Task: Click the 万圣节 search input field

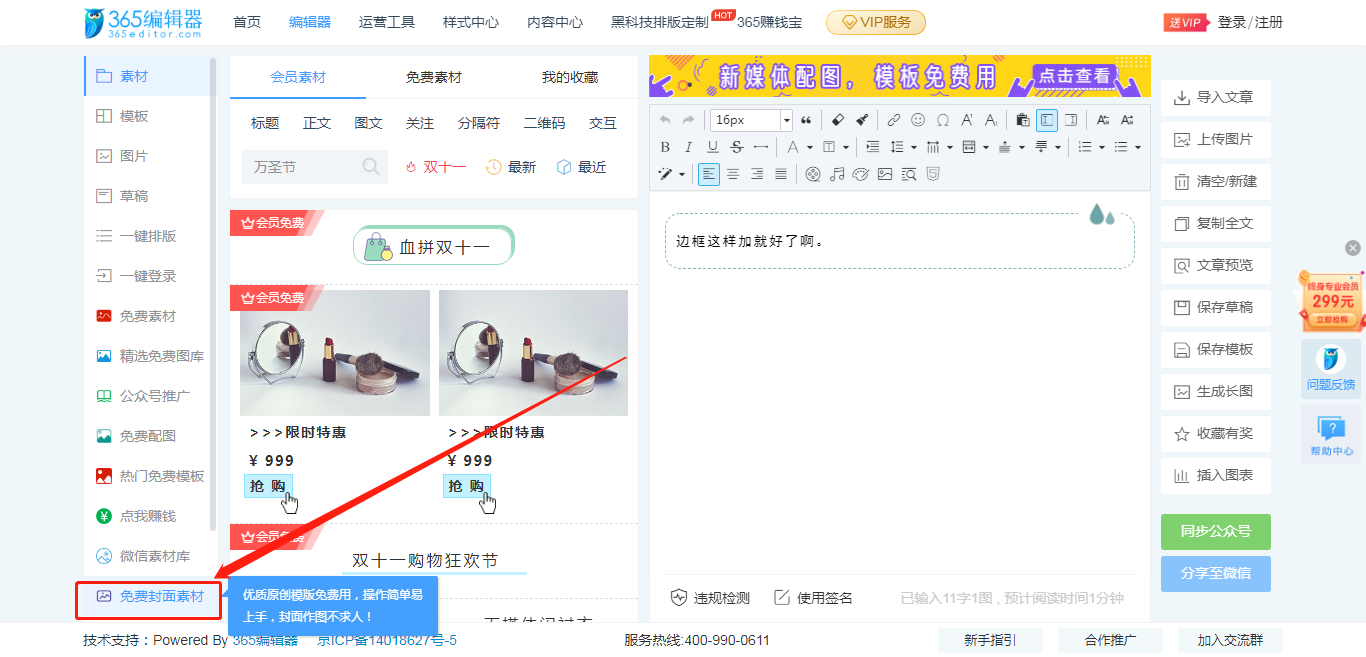Action: click(300, 167)
